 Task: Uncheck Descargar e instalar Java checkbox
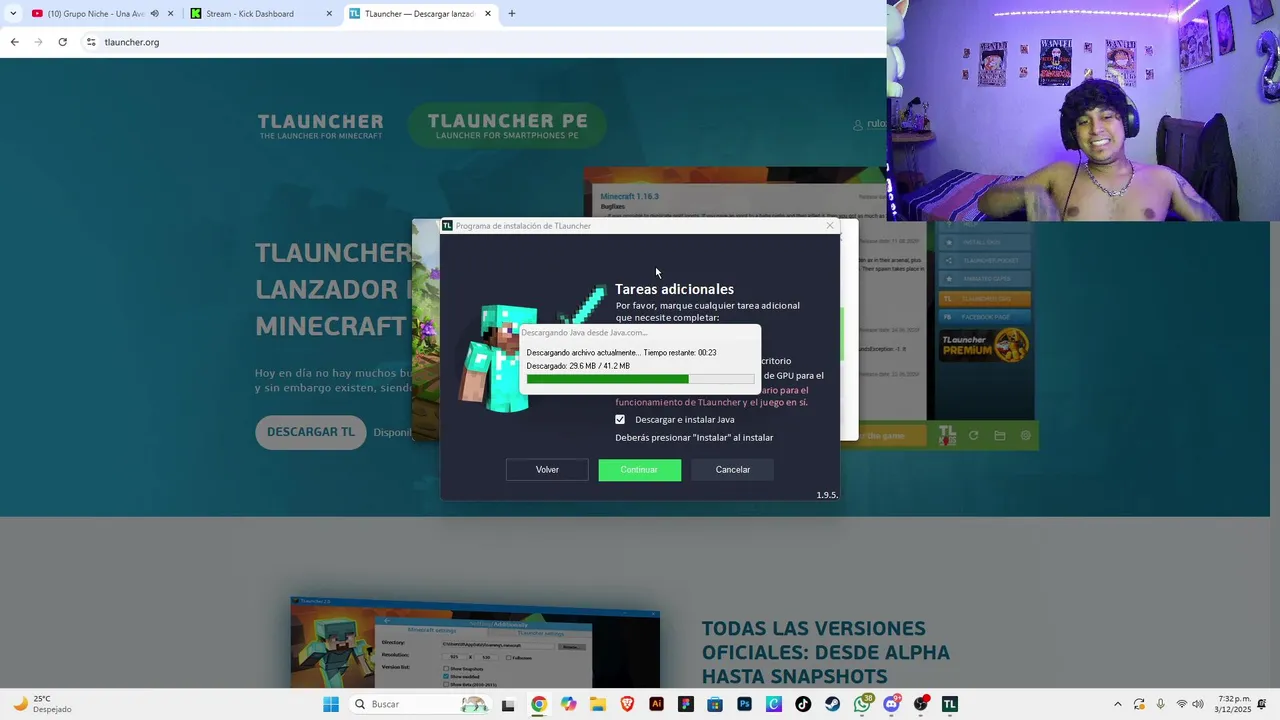click(x=620, y=420)
